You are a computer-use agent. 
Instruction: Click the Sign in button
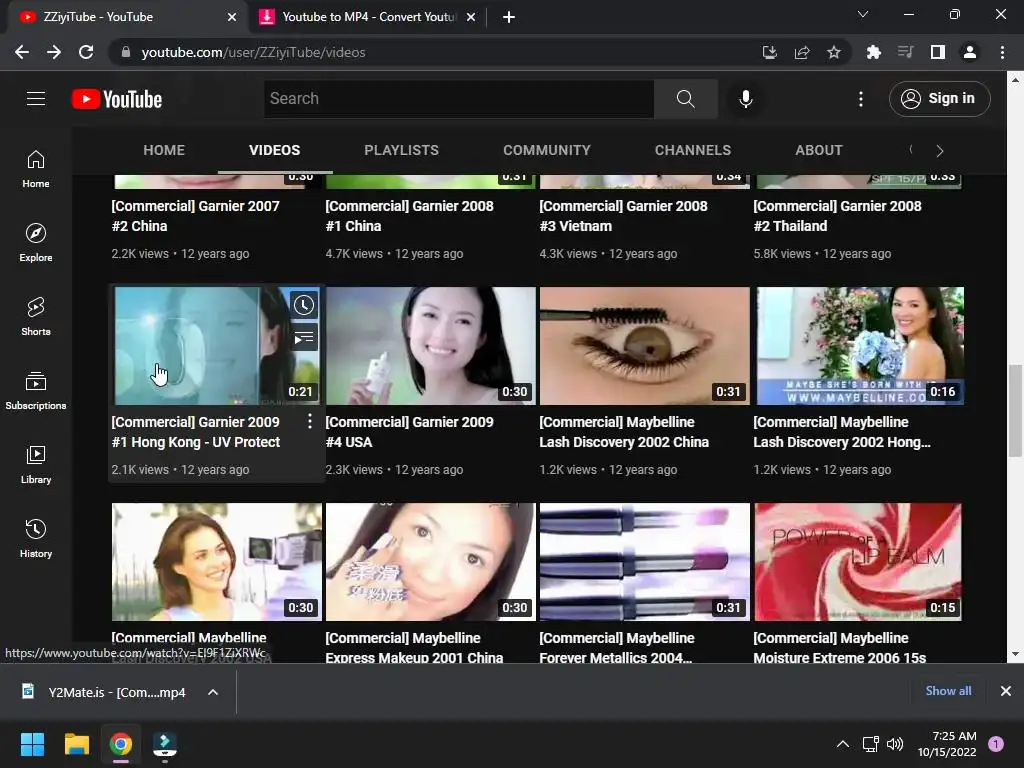pyautogui.click(x=939, y=99)
